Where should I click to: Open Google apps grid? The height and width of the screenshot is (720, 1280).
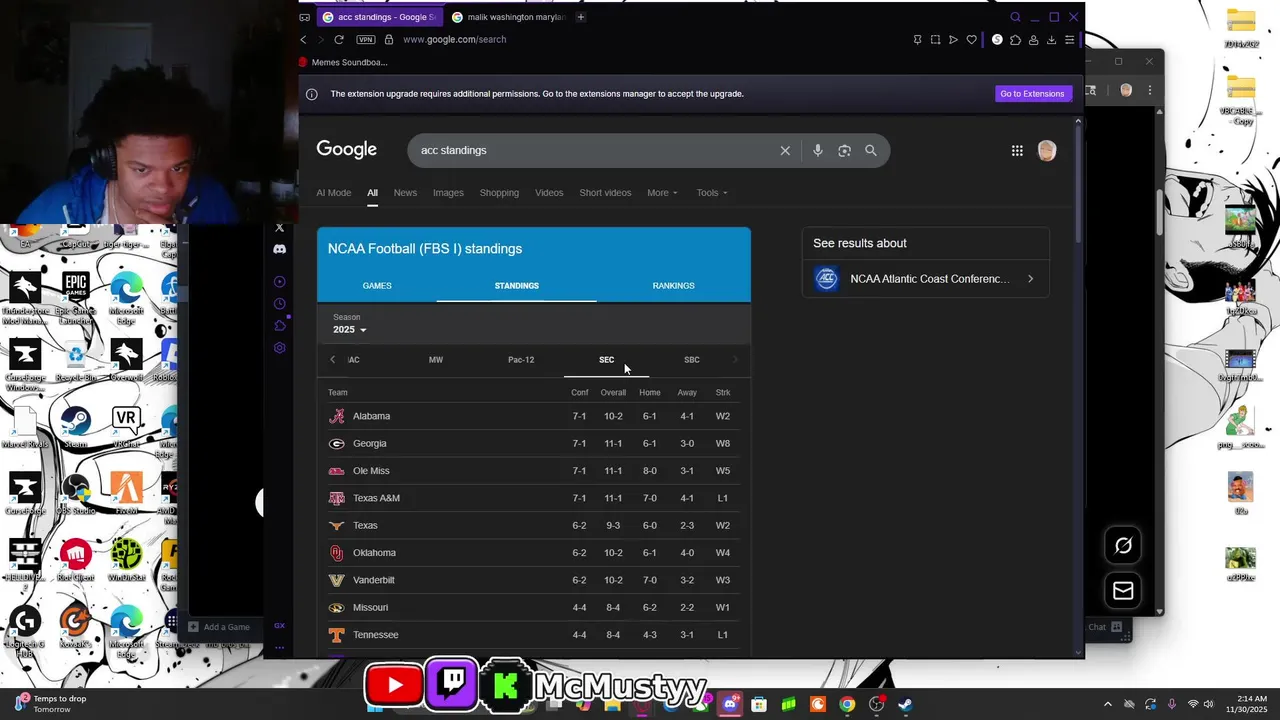coord(1017,150)
